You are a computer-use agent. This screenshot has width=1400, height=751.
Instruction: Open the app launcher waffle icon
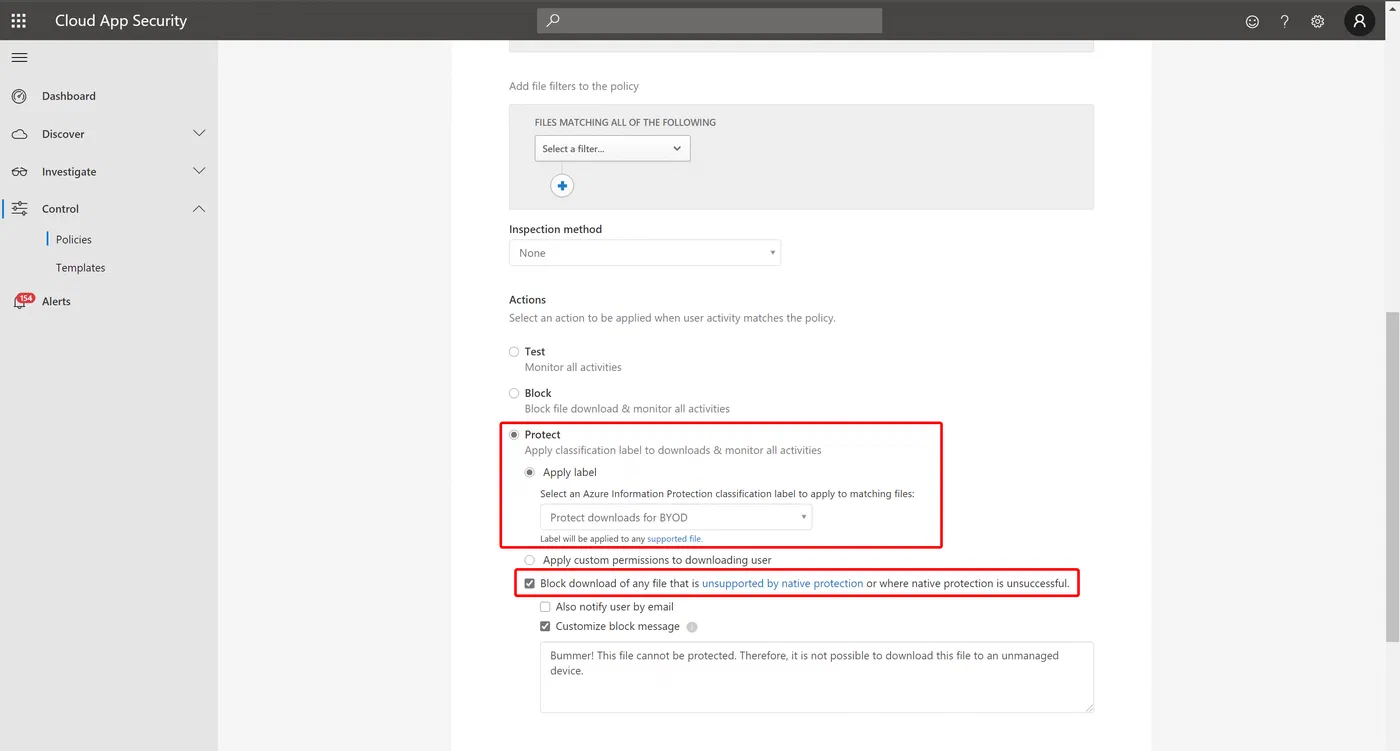[19, 20]
